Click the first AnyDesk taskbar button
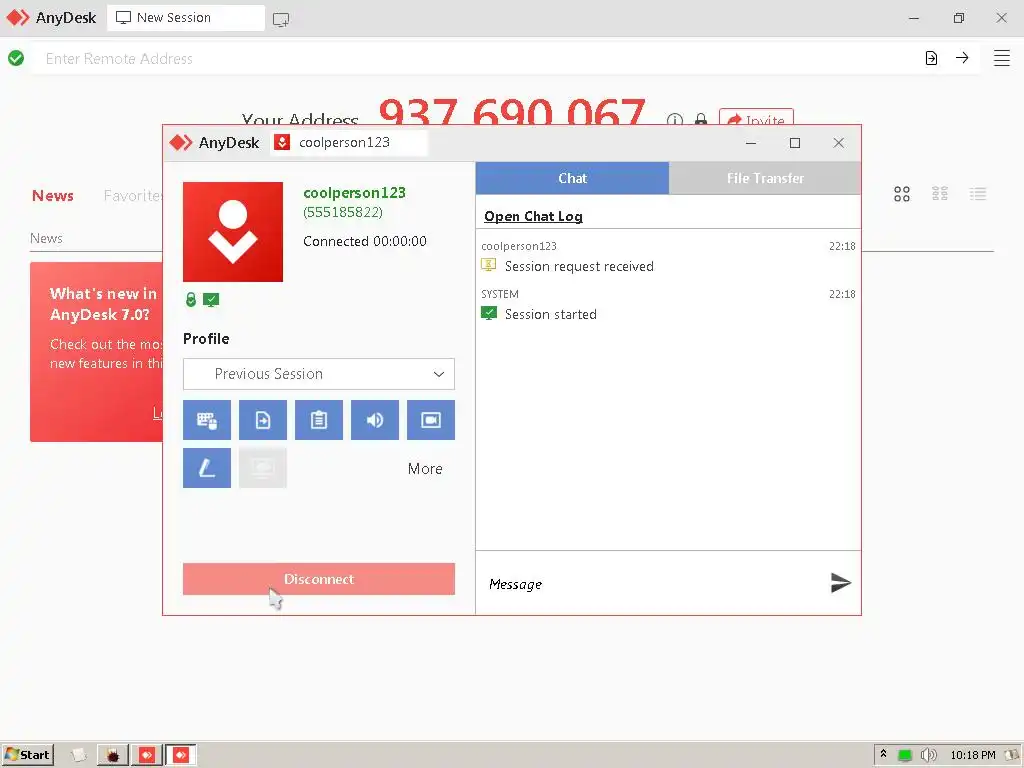 (147, 755)
